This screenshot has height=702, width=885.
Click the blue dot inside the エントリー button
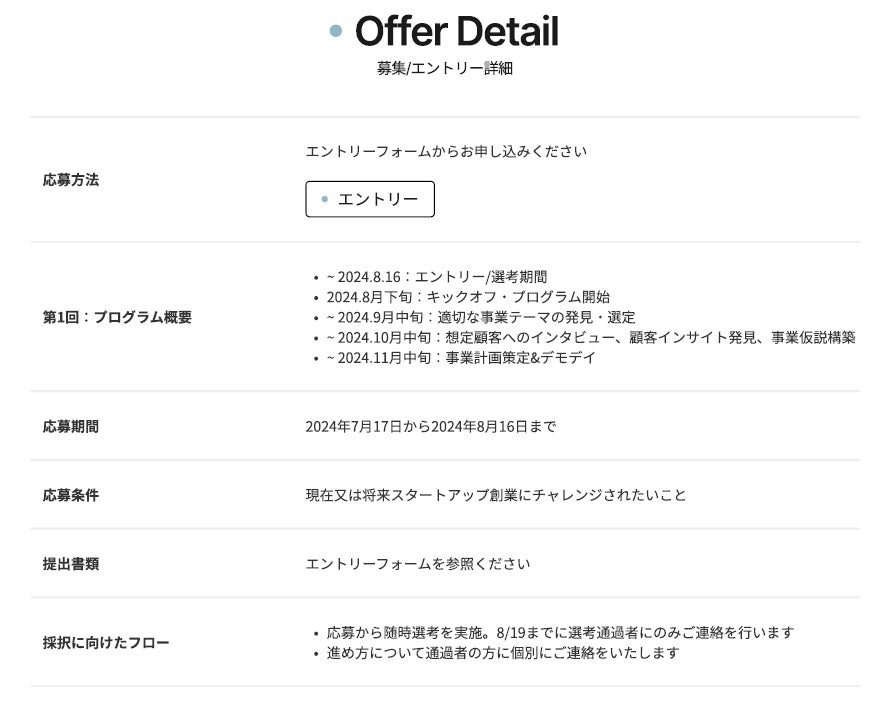click(324, 199)
